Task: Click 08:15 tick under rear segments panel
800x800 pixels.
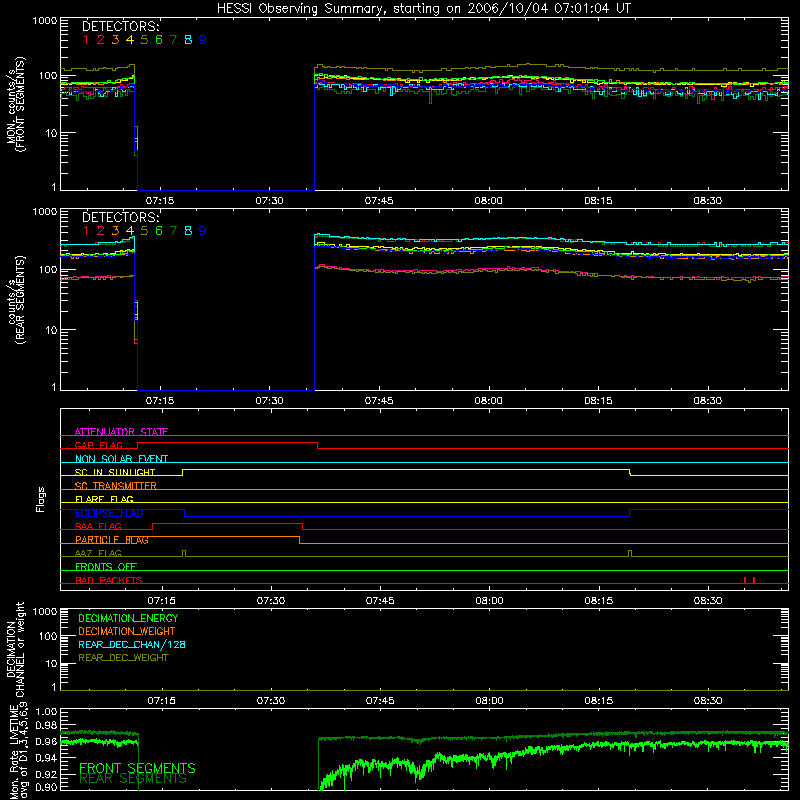Action: pyautogui.click(x=598, y=401)
